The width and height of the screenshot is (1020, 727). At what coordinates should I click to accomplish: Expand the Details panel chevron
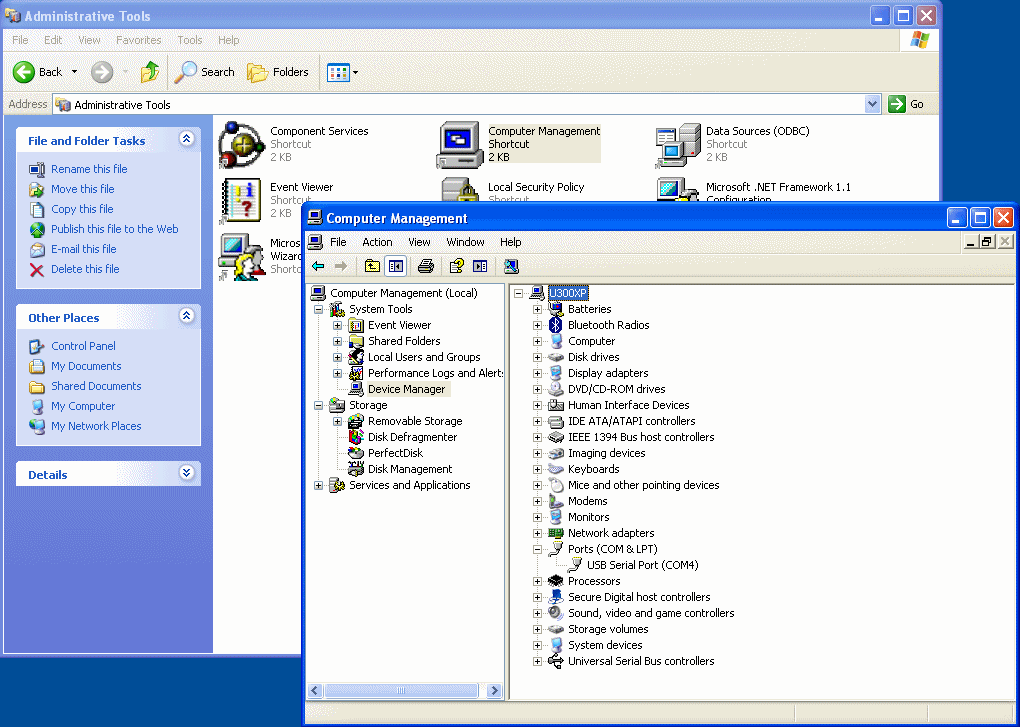click(187, 473)
